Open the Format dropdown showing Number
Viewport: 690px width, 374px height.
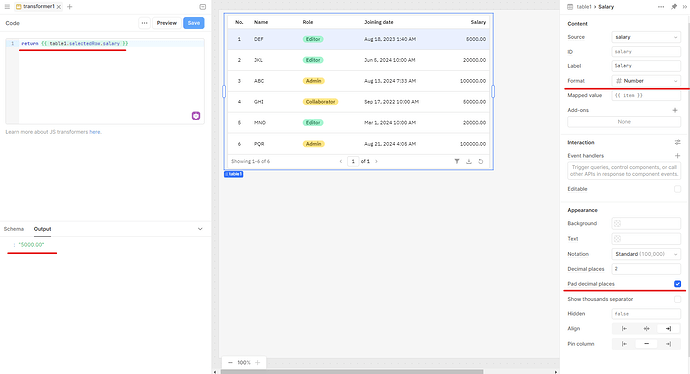646,81
